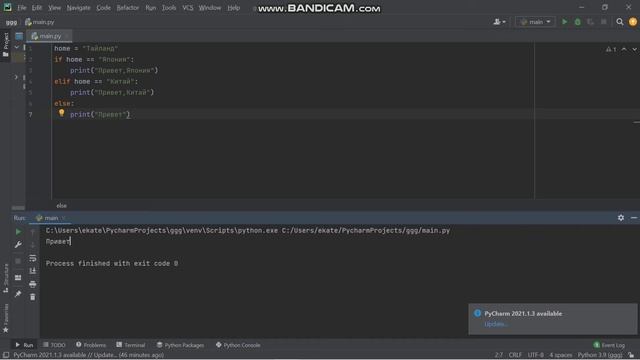Print the console output with the printer icon
640x360 pixels.
point(33,284)
